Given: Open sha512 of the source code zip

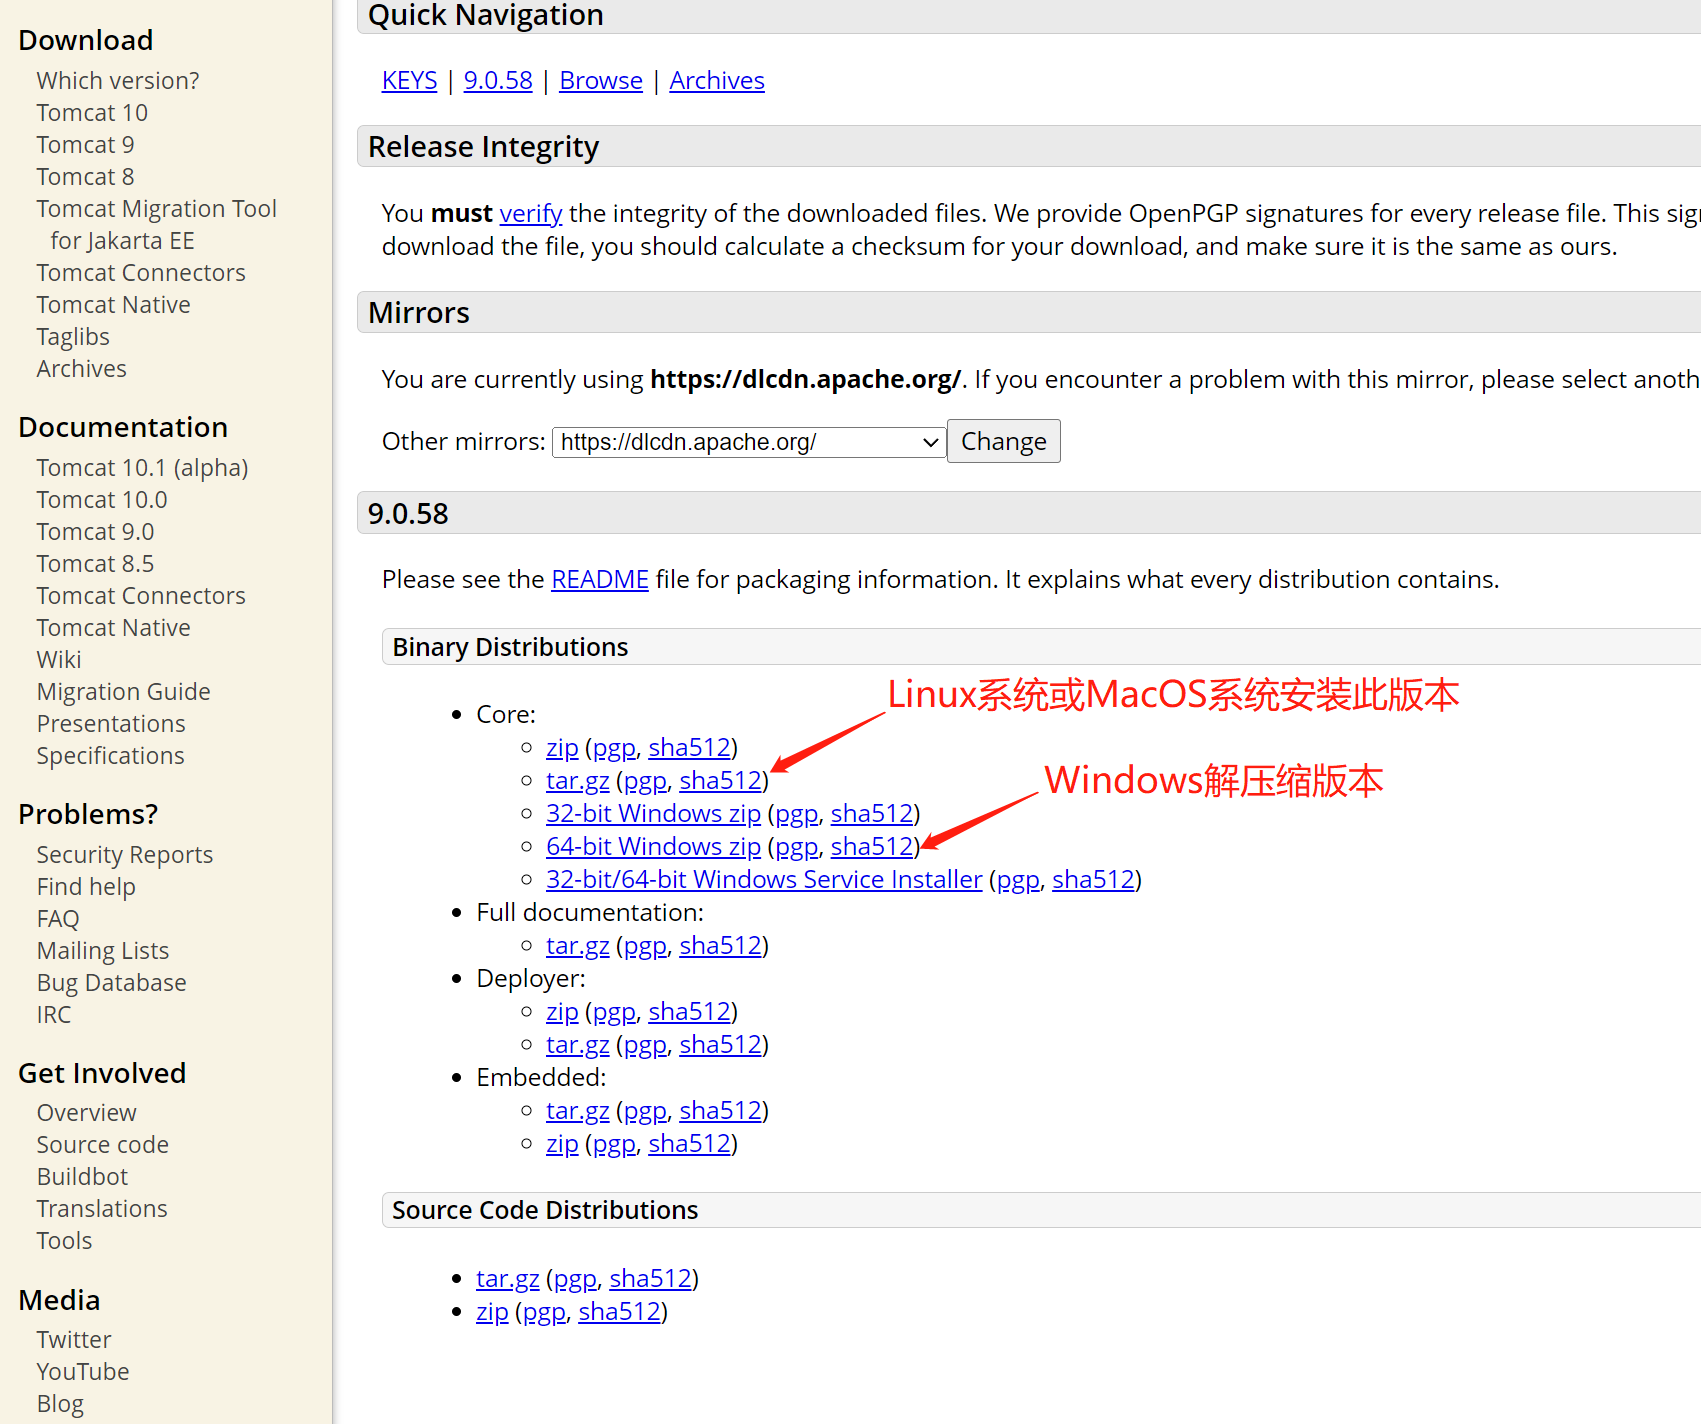Looking at the screenshot, I should 619,1312.
